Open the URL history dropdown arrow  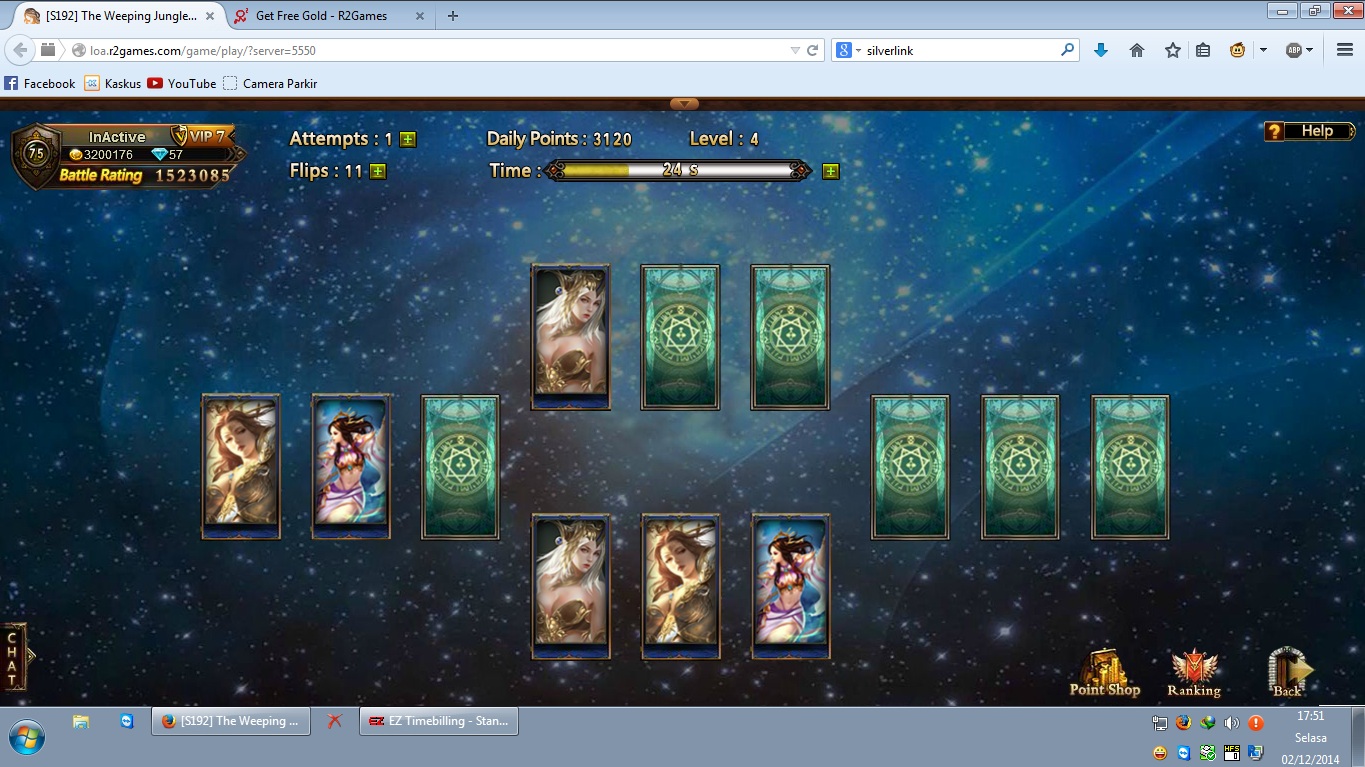pyautogui.click(x=795, y=50)
